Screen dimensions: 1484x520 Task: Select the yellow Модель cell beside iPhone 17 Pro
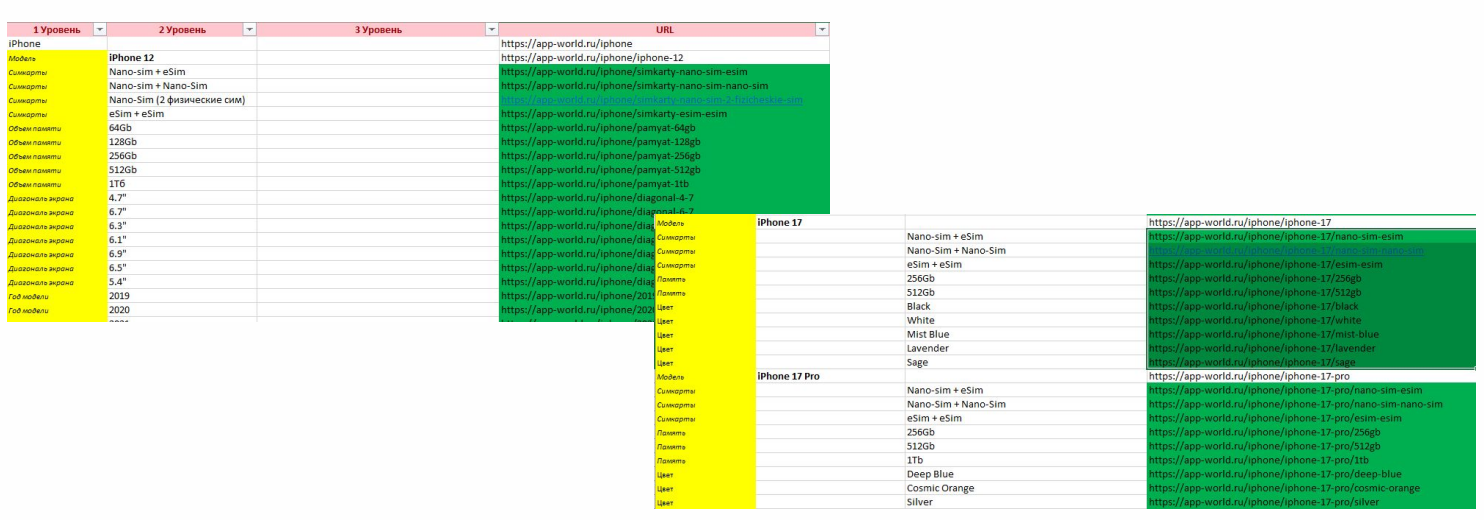click(671, 376)
